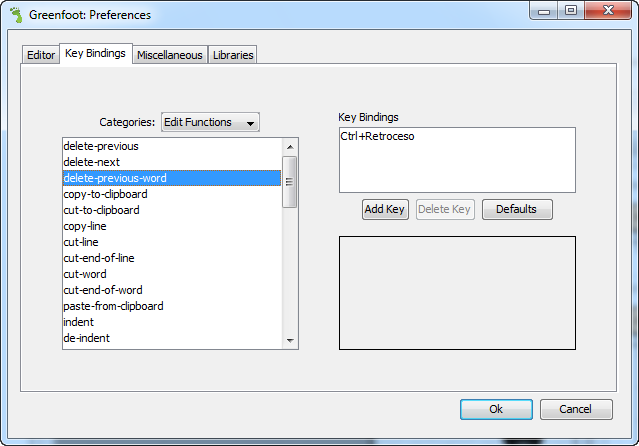Choose copy-to-clipboard function

(172, 194)
